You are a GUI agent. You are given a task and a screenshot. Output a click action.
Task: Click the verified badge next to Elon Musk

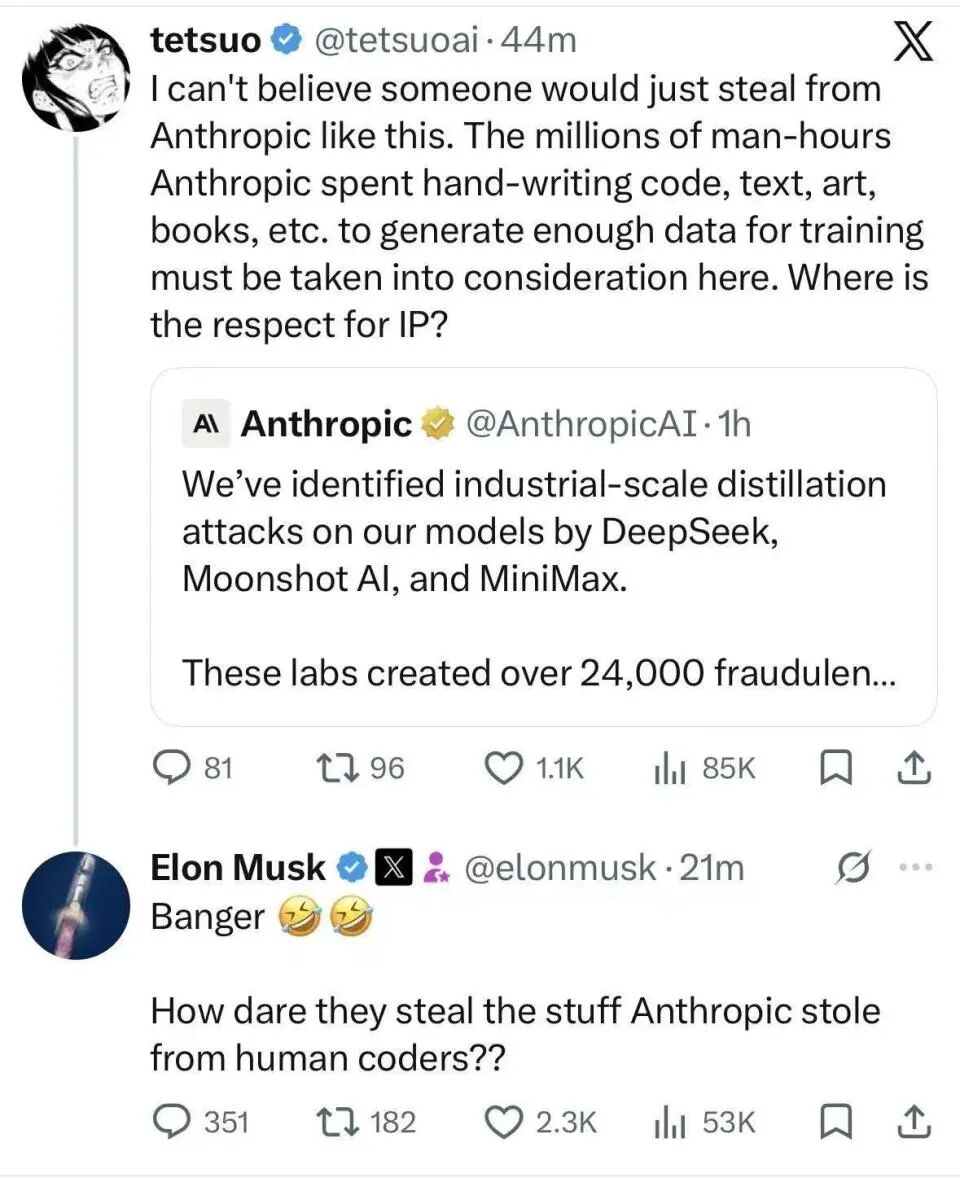tap(350, 867)
